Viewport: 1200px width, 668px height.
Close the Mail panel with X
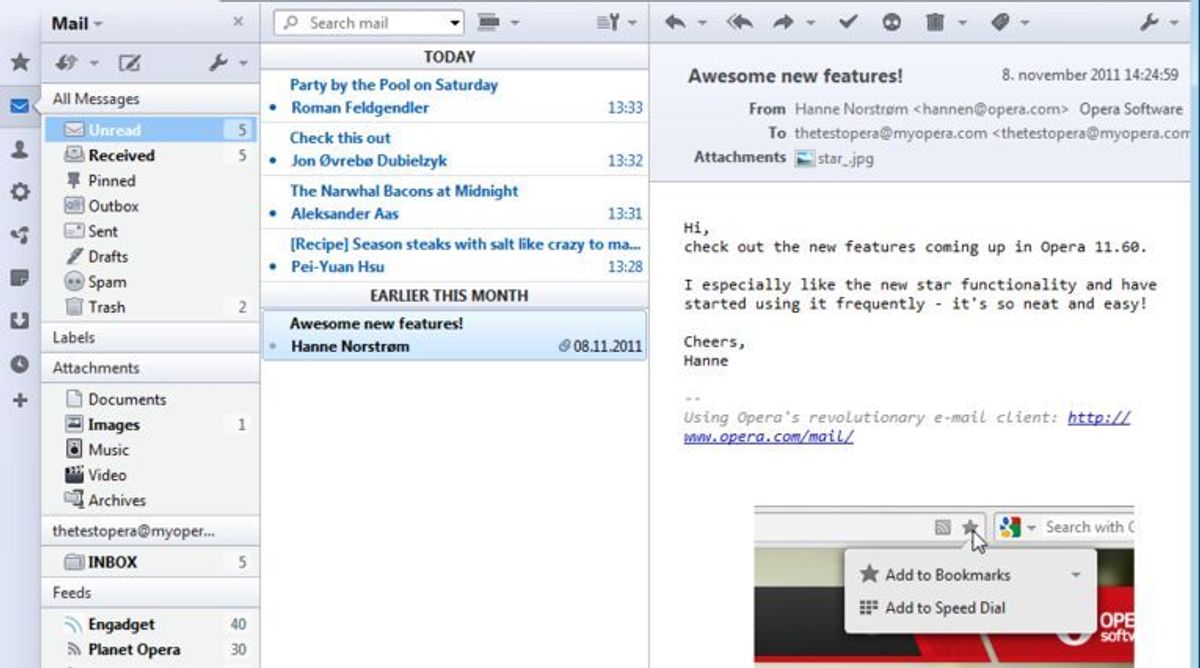tap(238, 21)
